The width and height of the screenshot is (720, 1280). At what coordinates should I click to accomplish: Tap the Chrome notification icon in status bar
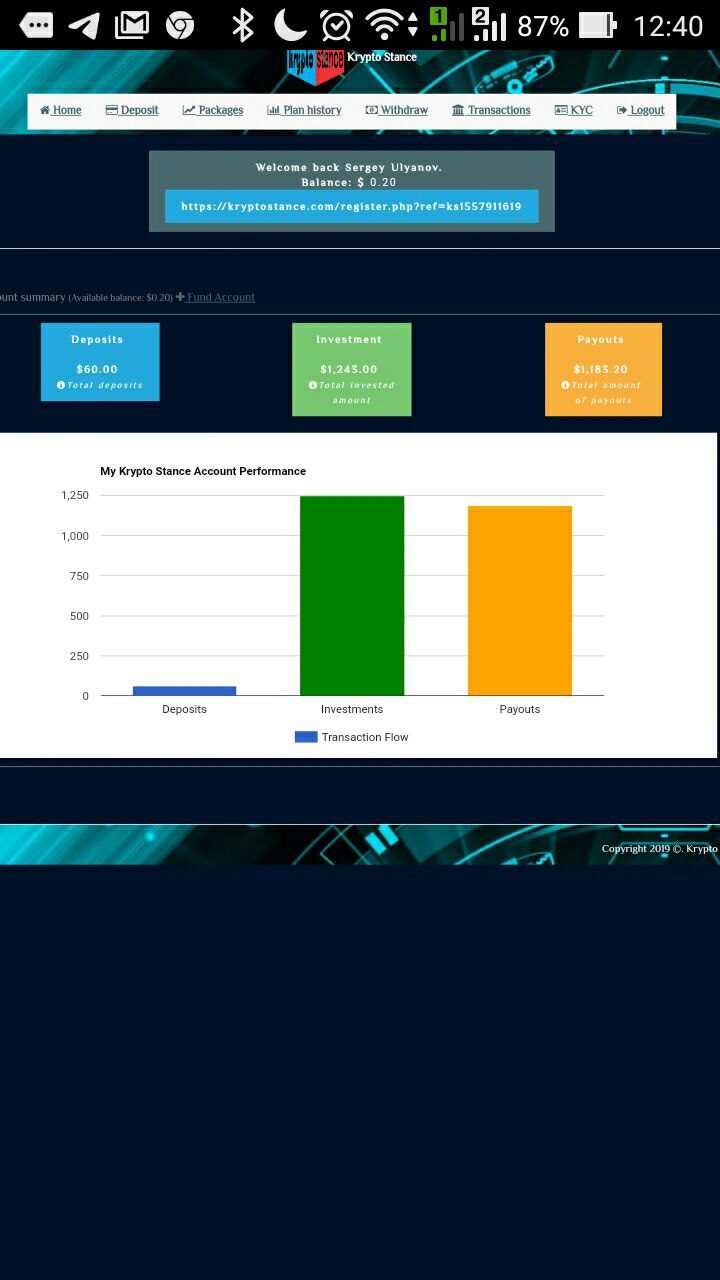click(x=180, y=25)
